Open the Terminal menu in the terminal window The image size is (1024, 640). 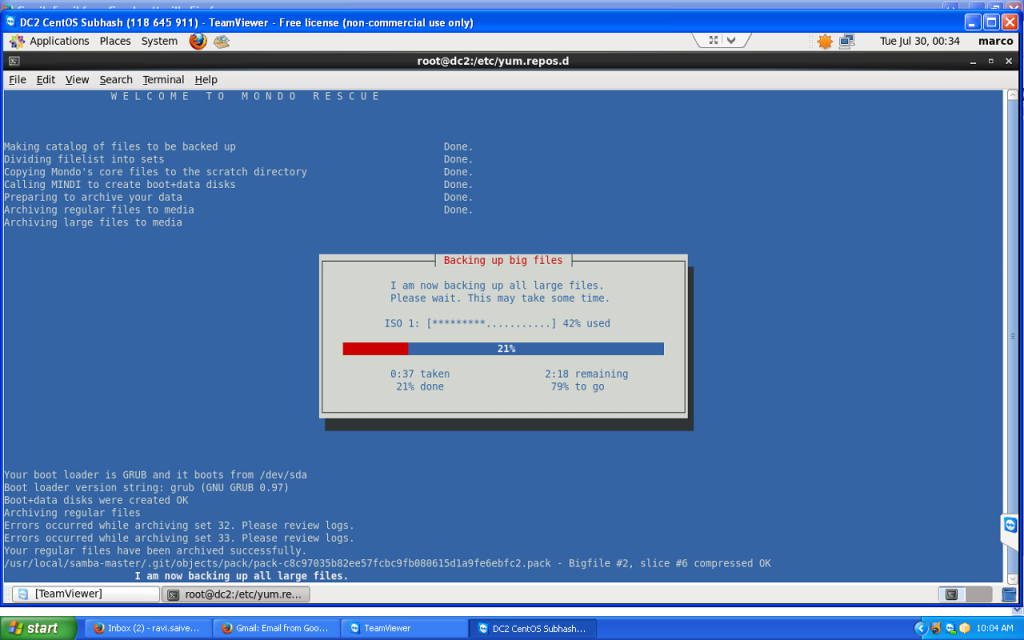(x=163, y=79)
